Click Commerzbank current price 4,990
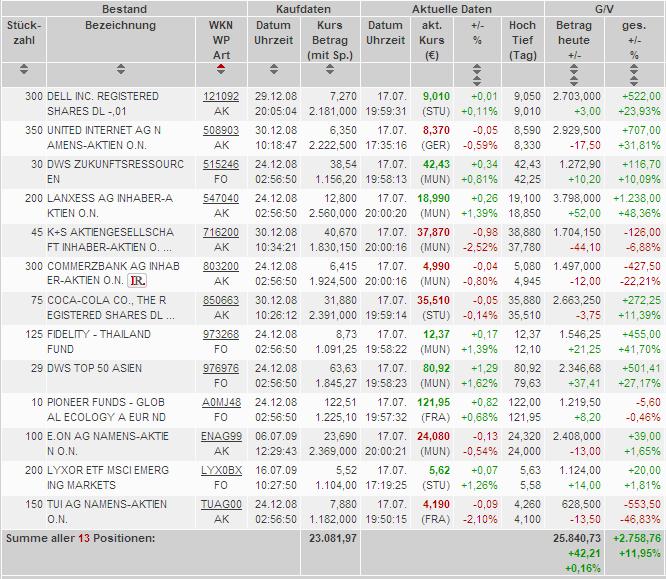The width and height of the screenshot is (666, 579). tap(436, 266)
